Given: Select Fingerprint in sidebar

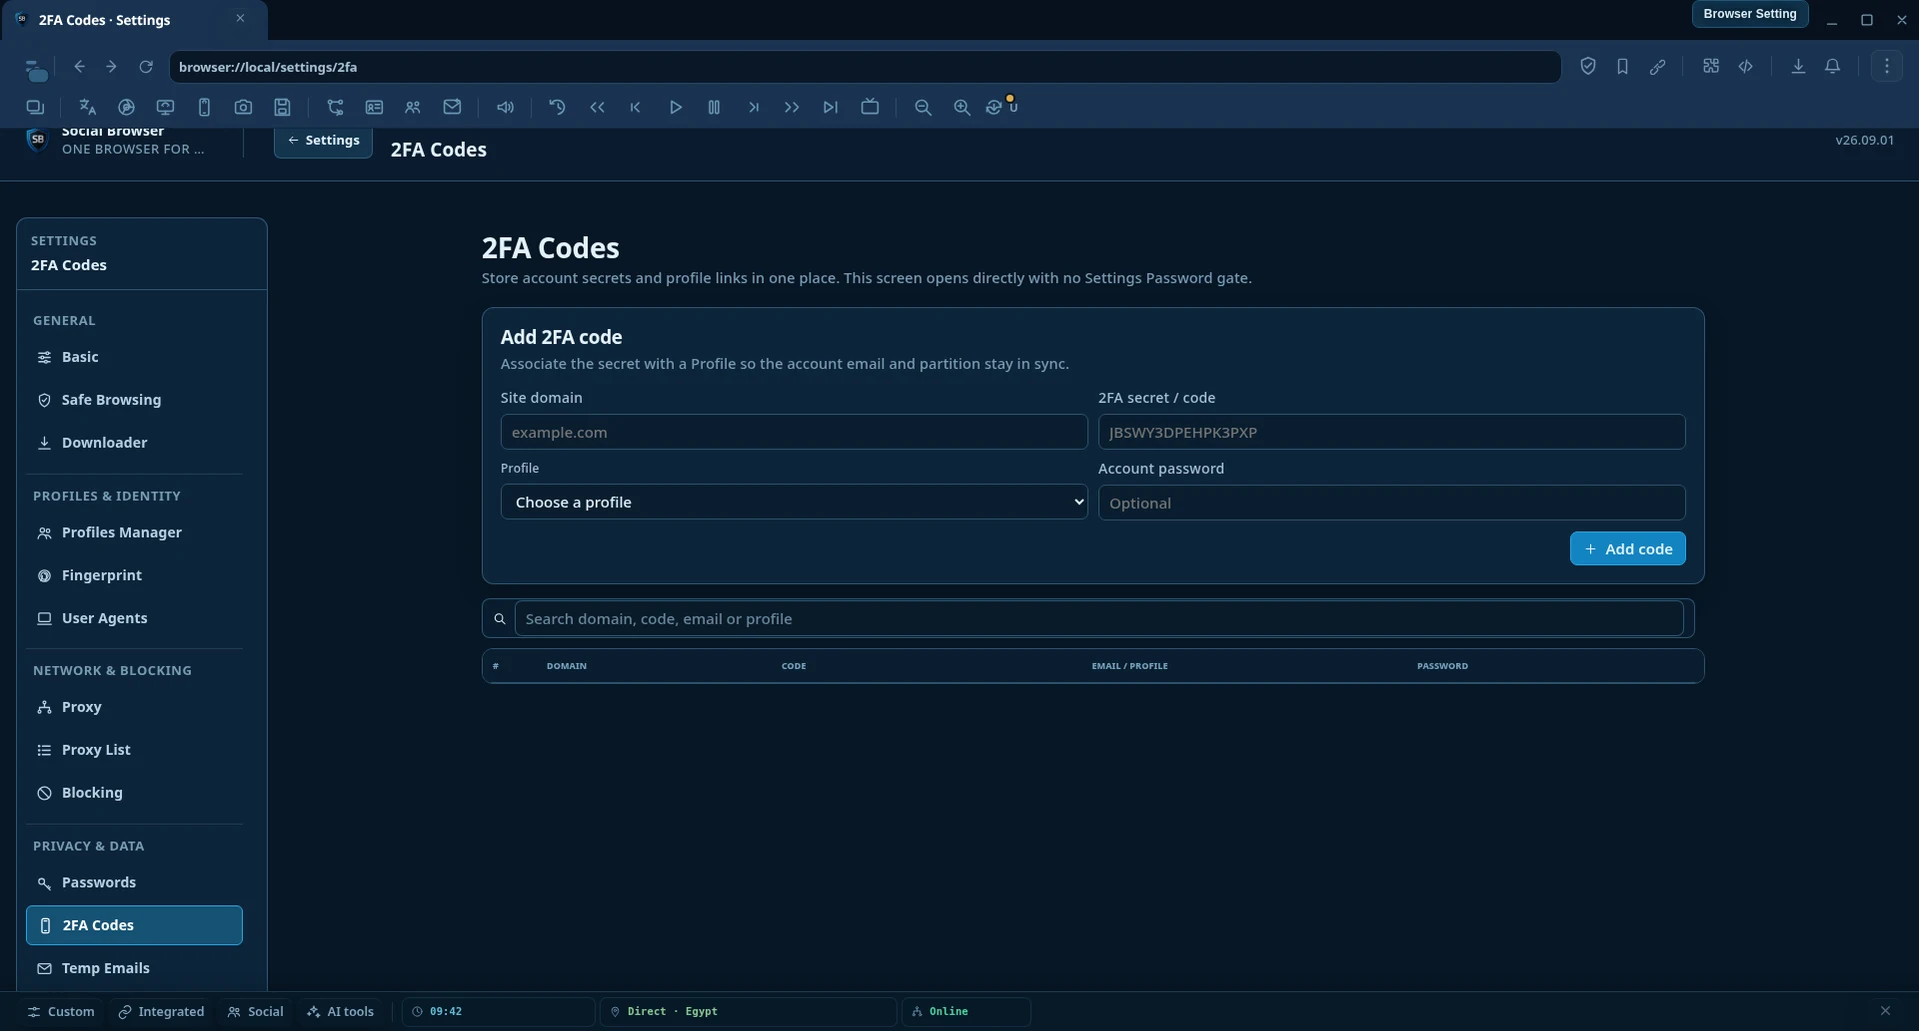Looking at the screenshot, I should pos(134,576).
